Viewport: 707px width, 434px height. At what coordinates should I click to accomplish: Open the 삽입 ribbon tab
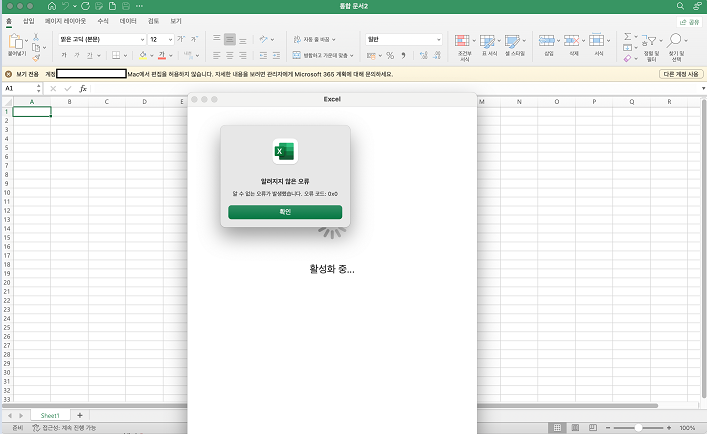28,21
